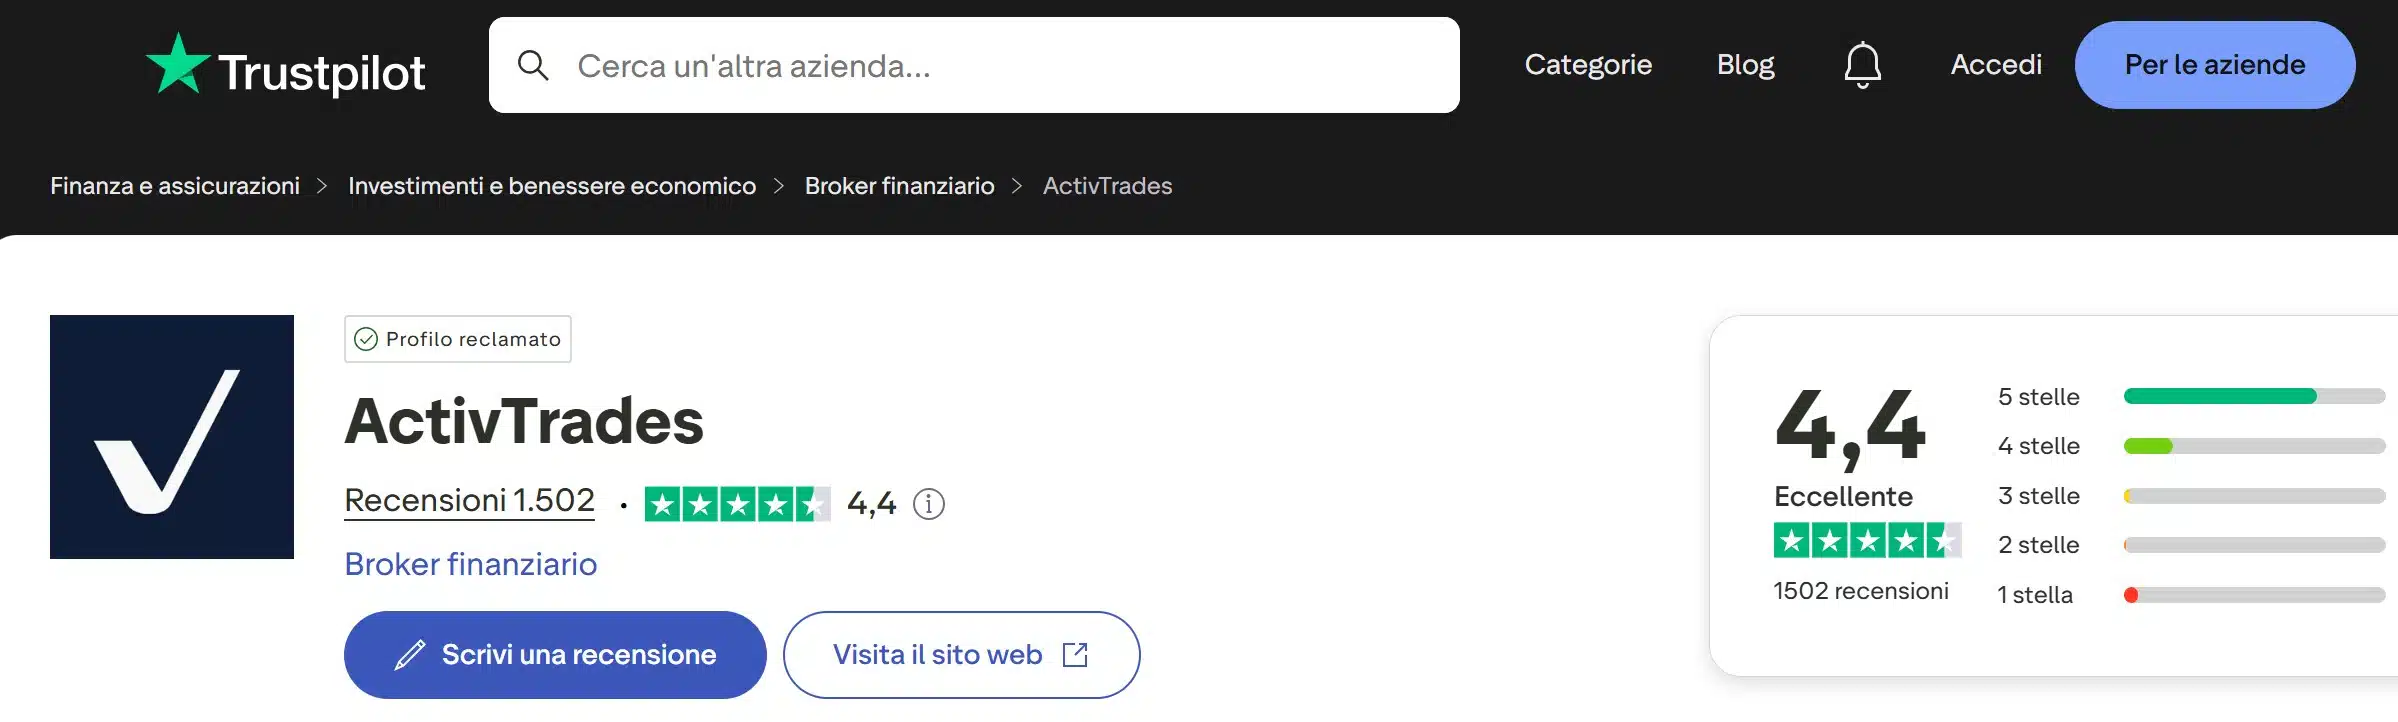Select the Profilo reclamato badge

457,339
